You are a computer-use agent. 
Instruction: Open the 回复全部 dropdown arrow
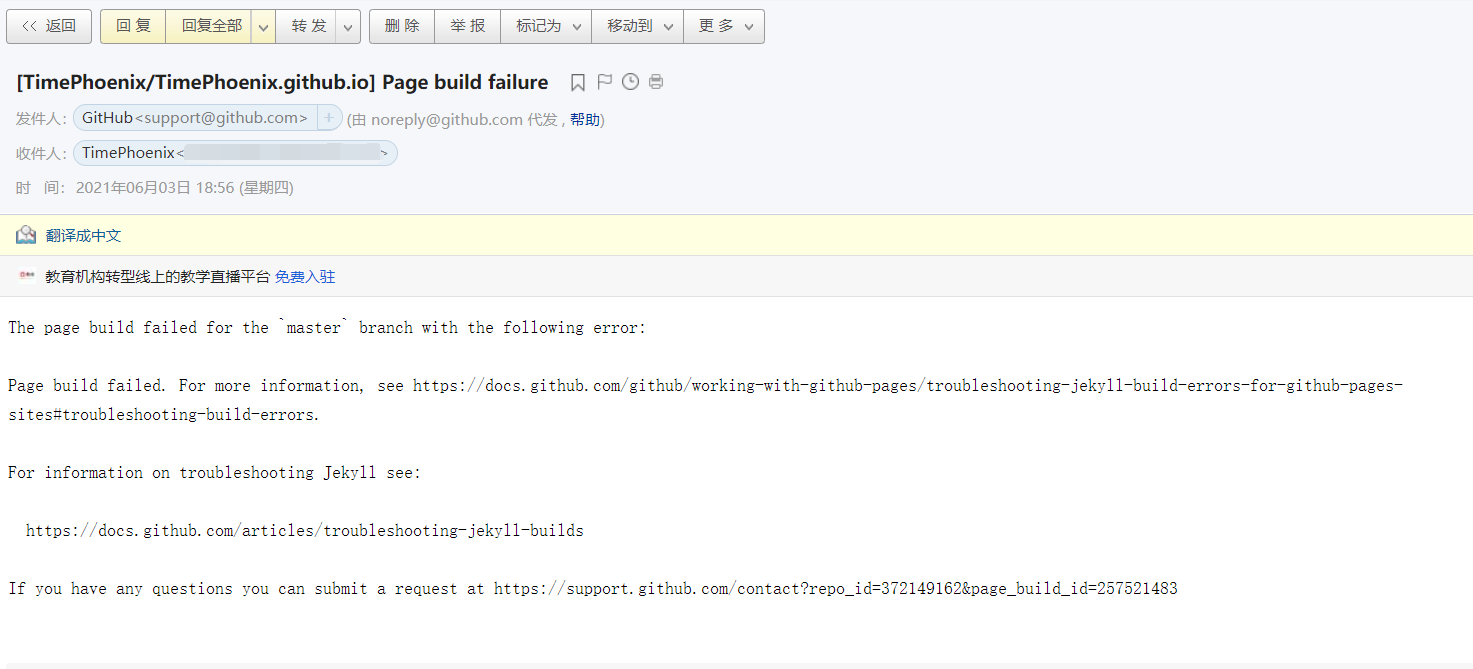click(263, 26)
